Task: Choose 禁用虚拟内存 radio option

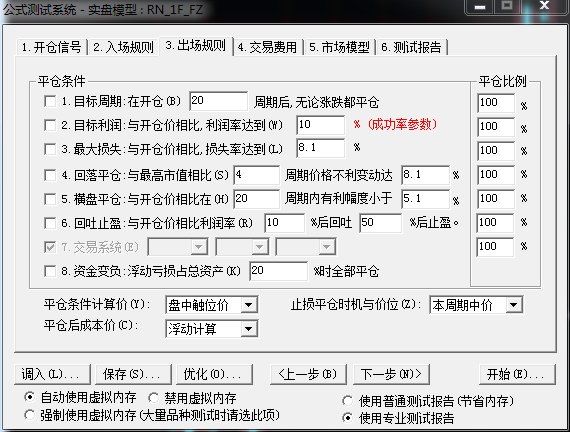Action: click(153, 398)
